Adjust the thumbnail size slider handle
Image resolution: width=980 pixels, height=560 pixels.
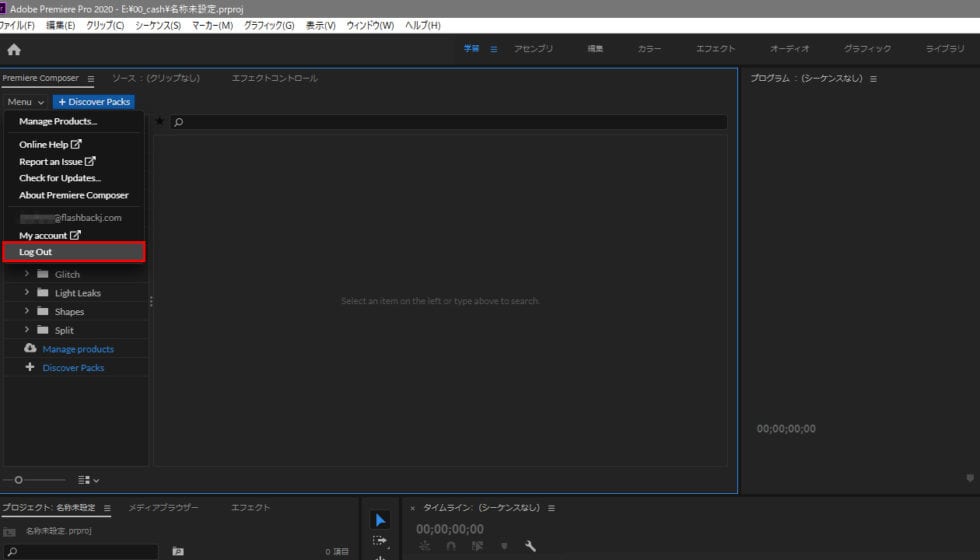19,480
